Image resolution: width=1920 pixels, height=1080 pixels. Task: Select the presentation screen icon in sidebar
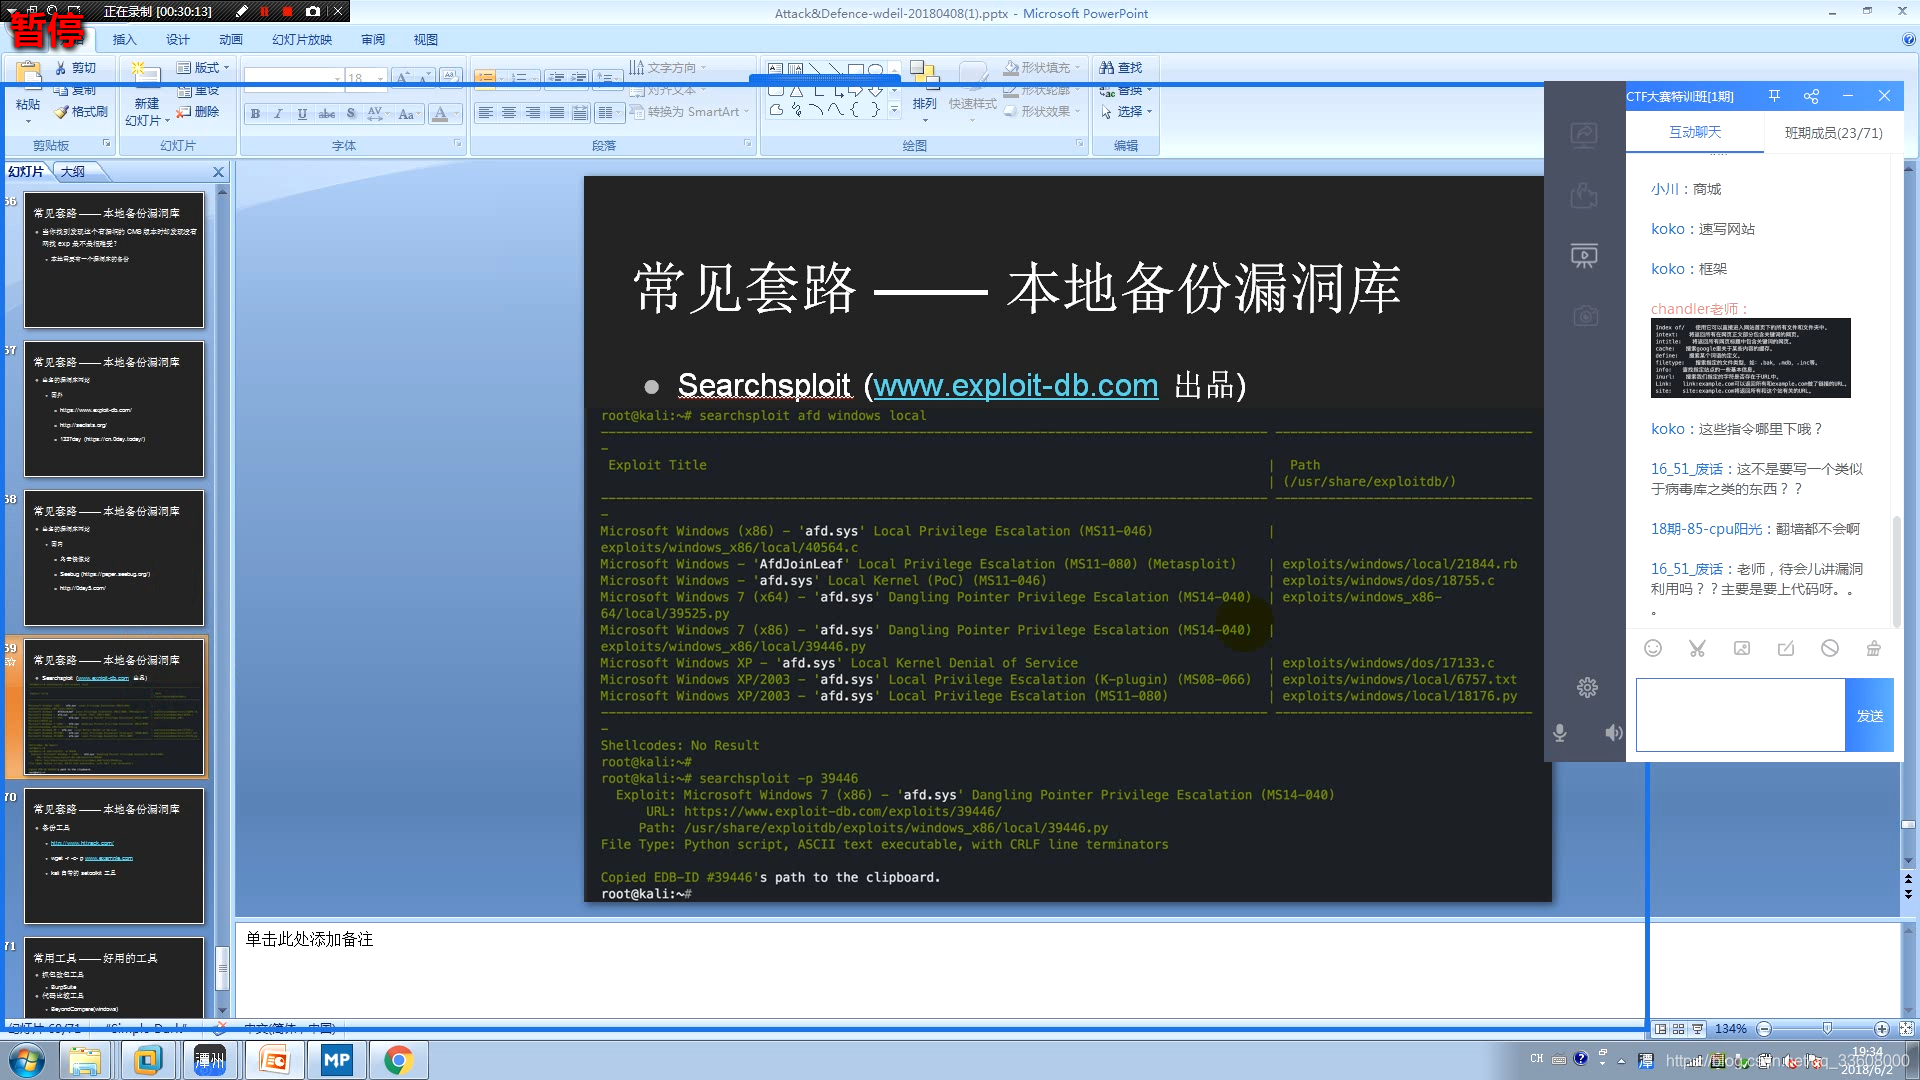(1584, 256)
